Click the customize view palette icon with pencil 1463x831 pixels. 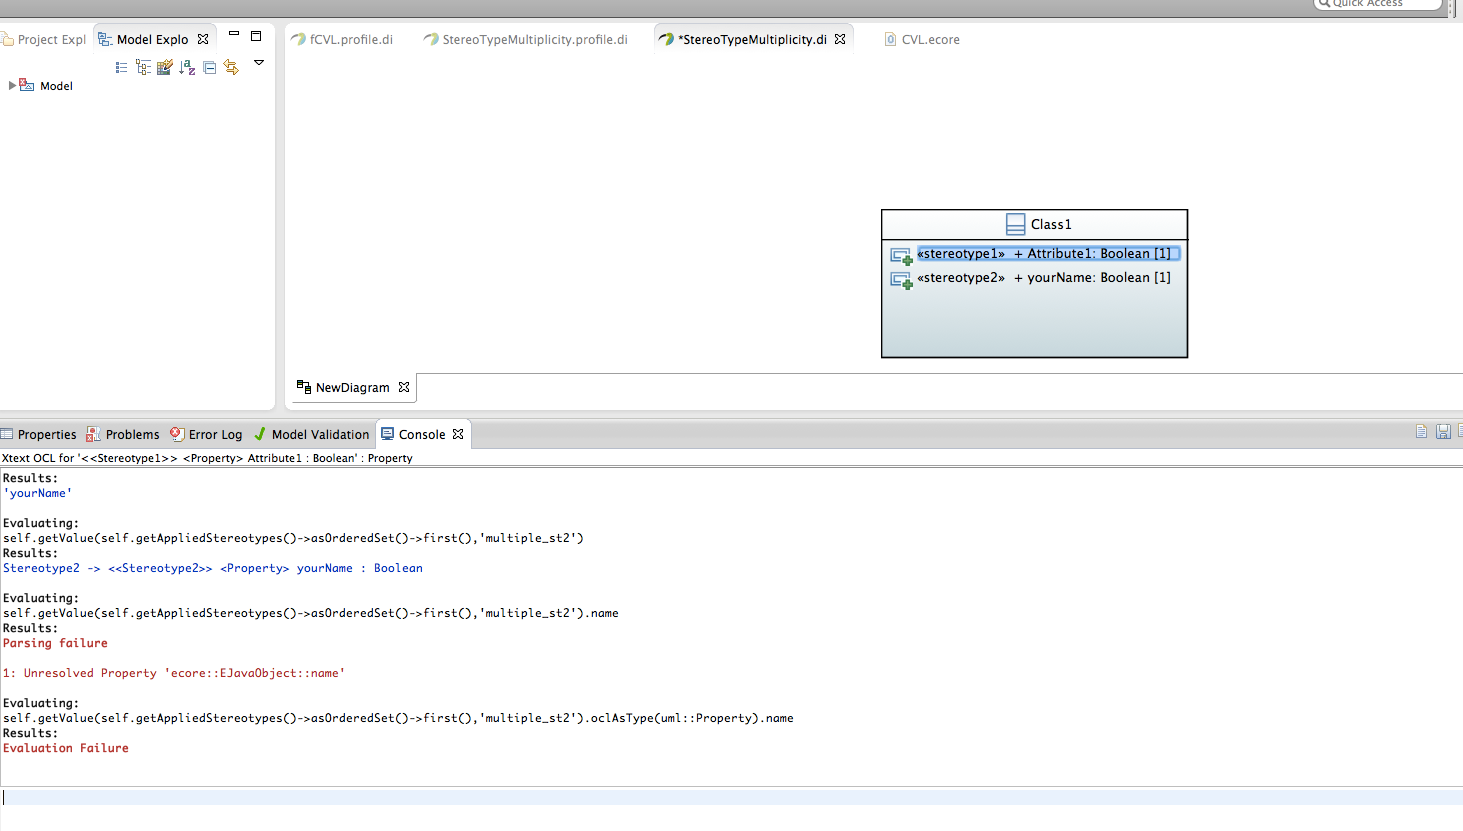click(165, 67)
